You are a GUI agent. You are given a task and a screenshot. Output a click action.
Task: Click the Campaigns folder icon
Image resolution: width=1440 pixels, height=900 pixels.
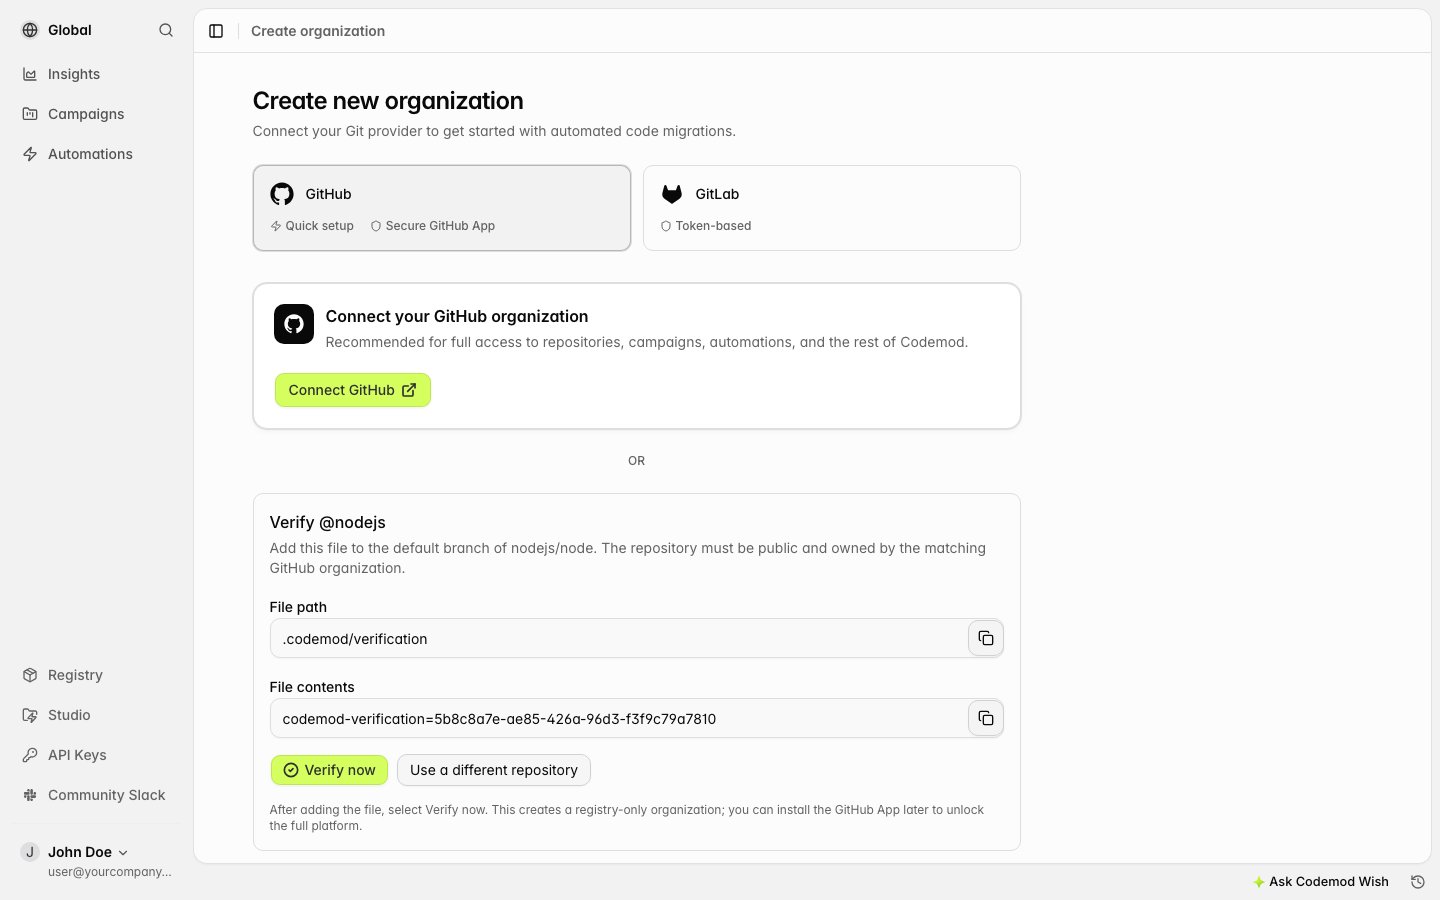30,114
